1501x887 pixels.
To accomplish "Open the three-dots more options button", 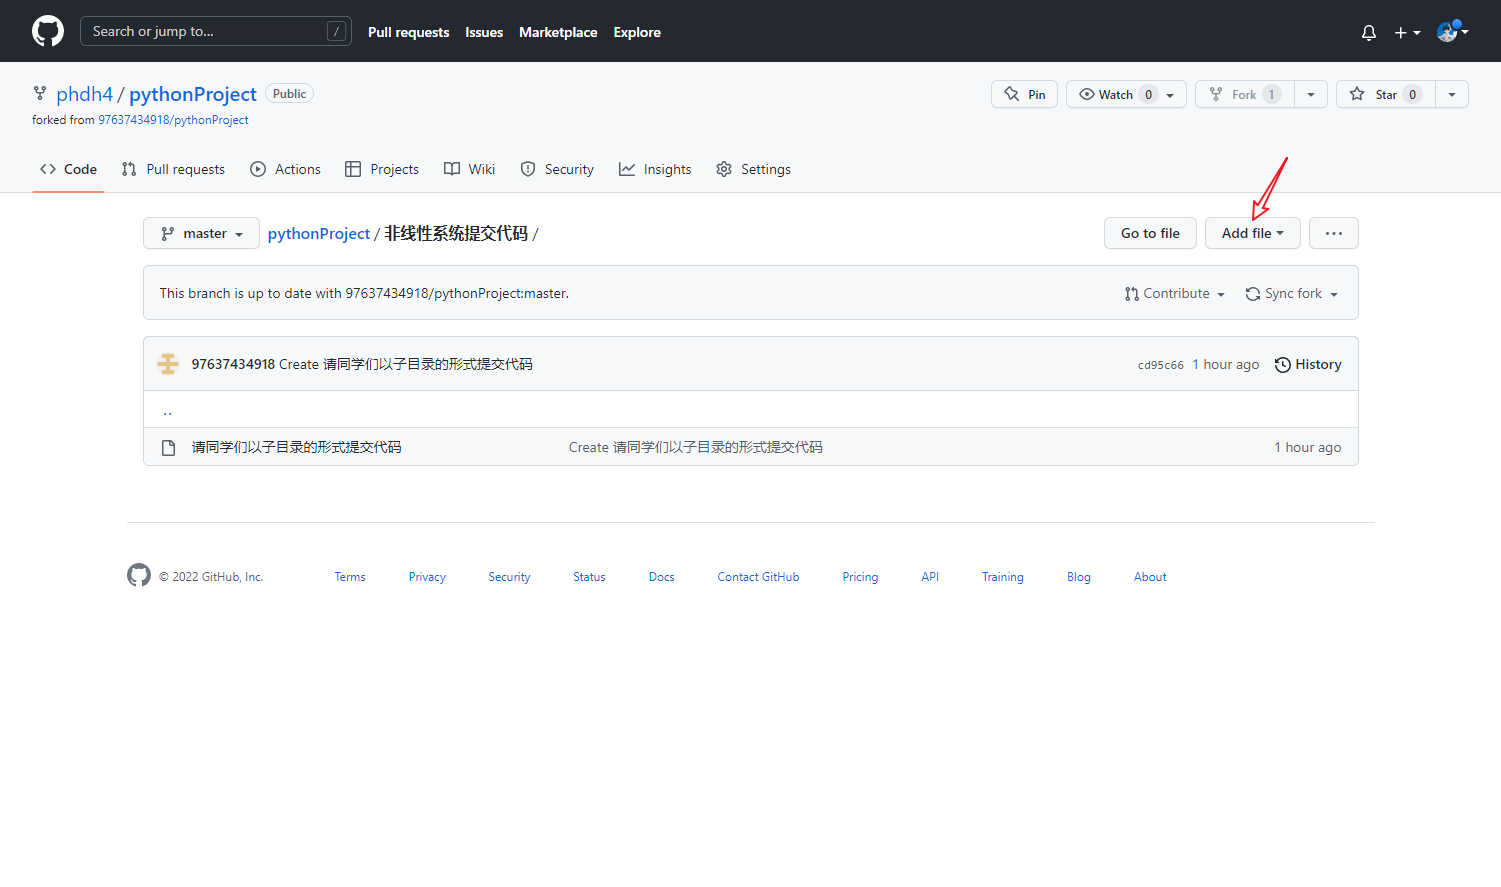I will 1334,233.
